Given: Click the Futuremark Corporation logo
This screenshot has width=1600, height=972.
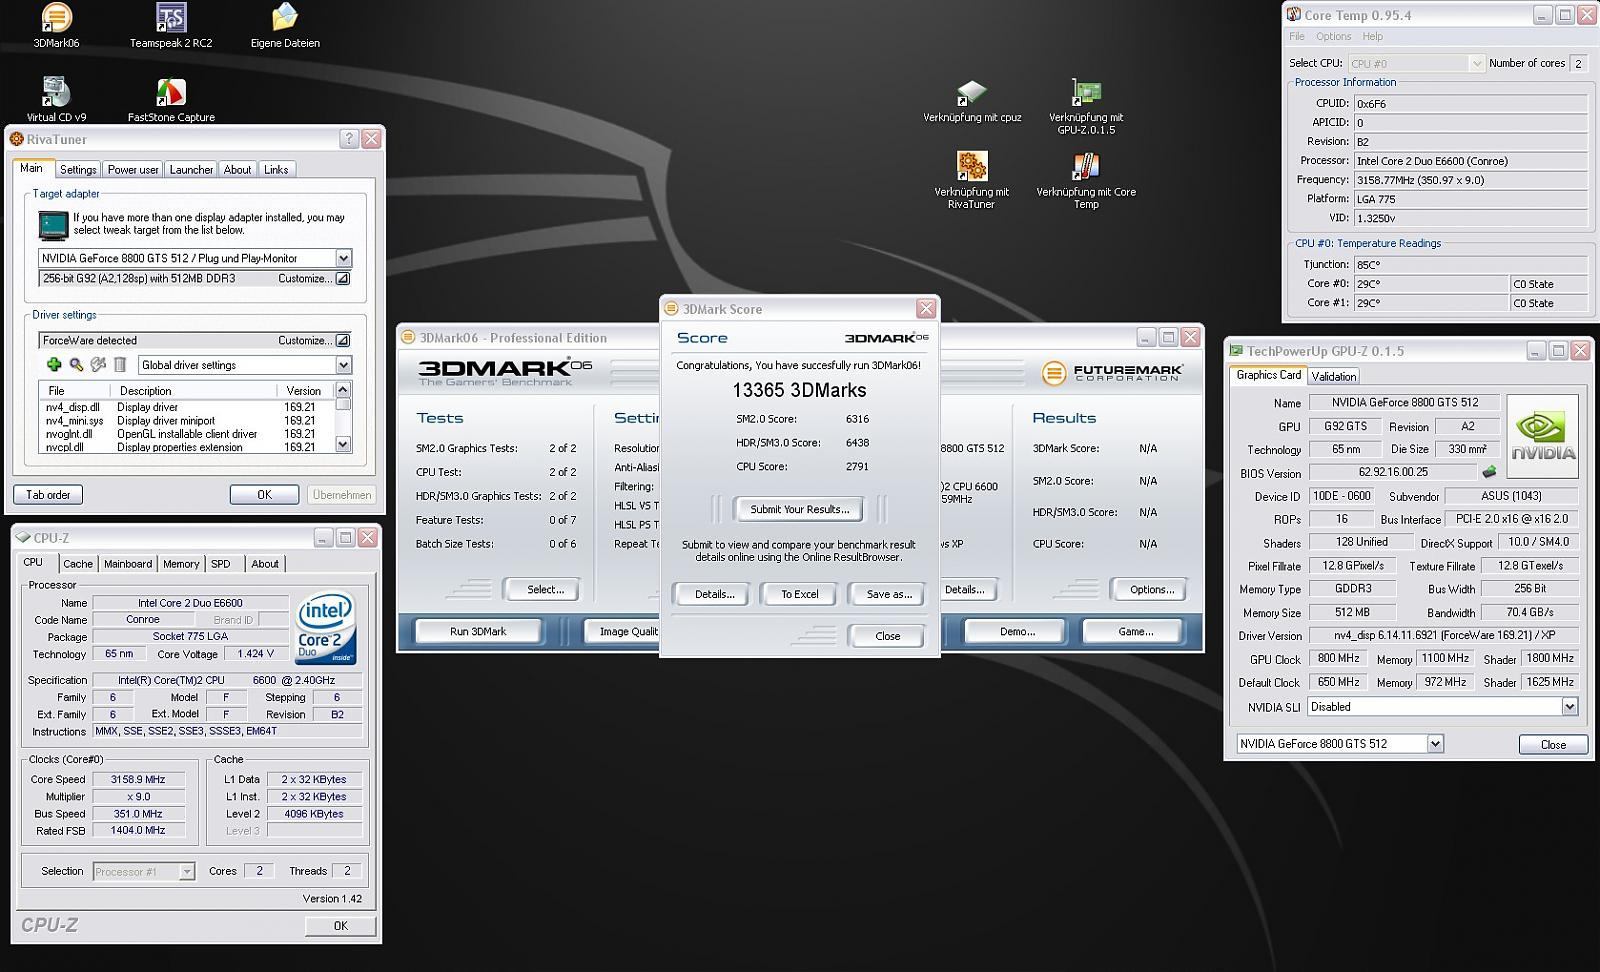Looking at the screenshot, I should [1111, 373].
